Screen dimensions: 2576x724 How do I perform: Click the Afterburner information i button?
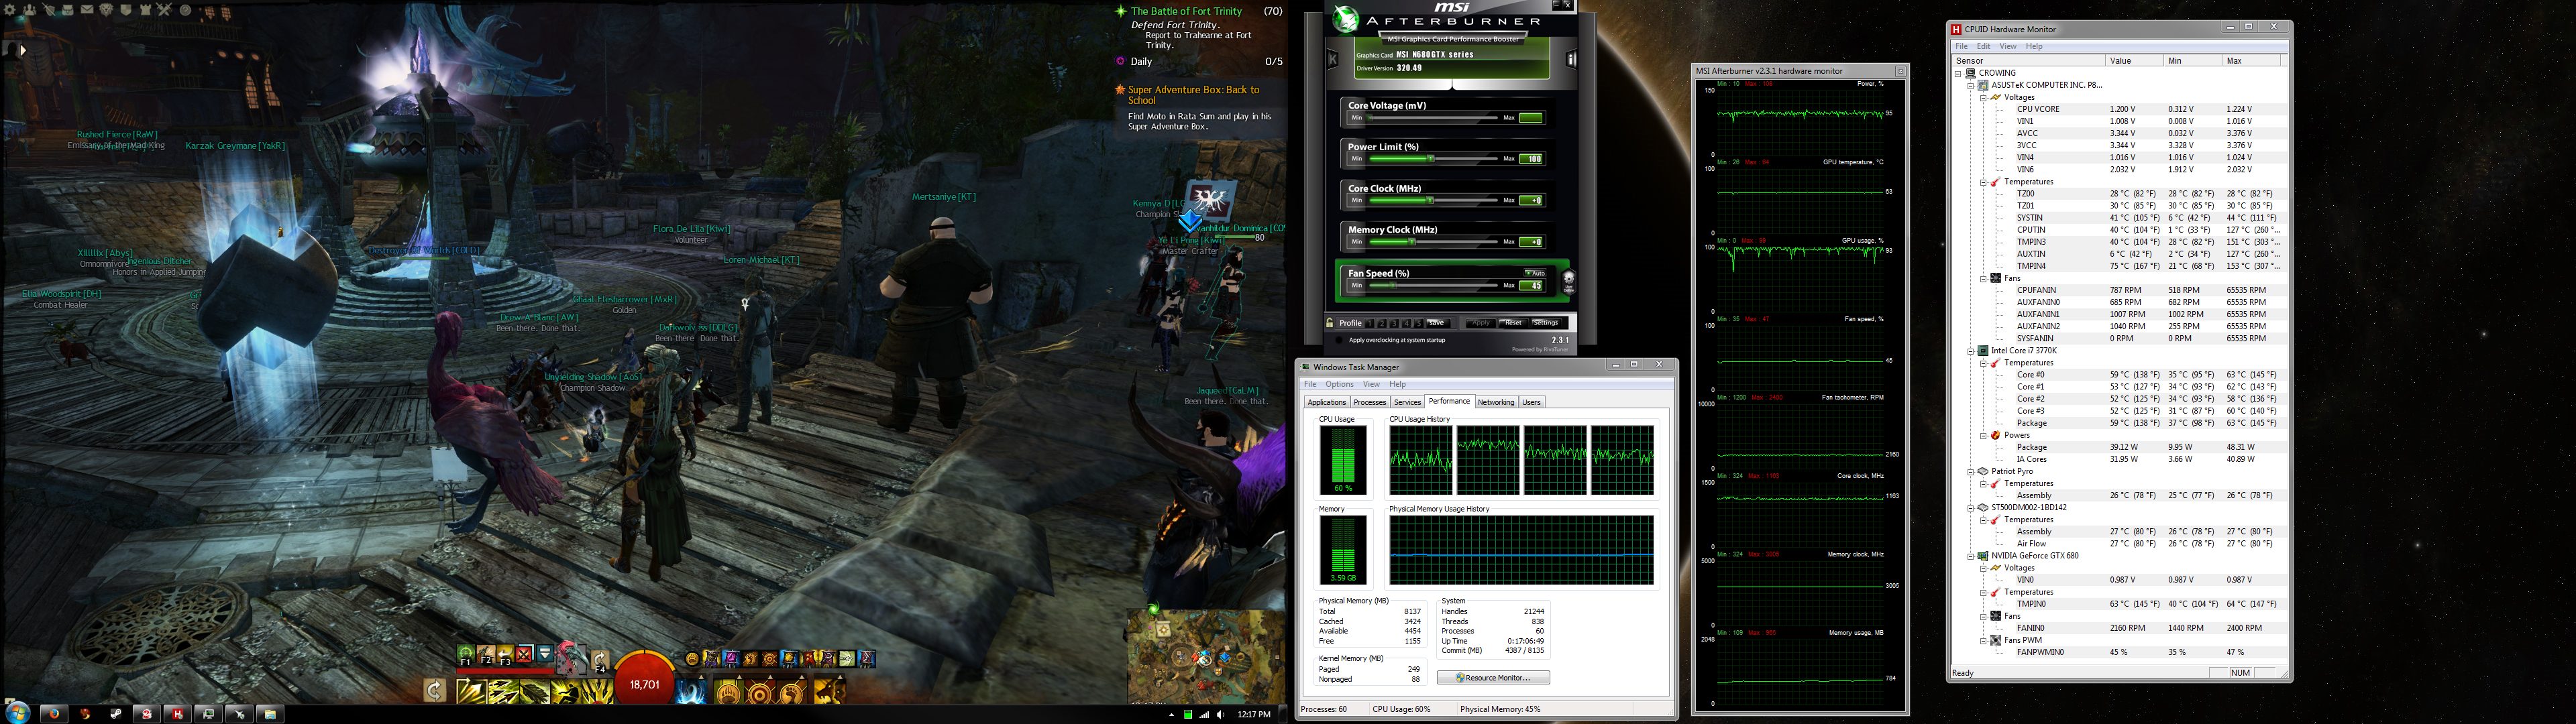tap(1571, 59)
